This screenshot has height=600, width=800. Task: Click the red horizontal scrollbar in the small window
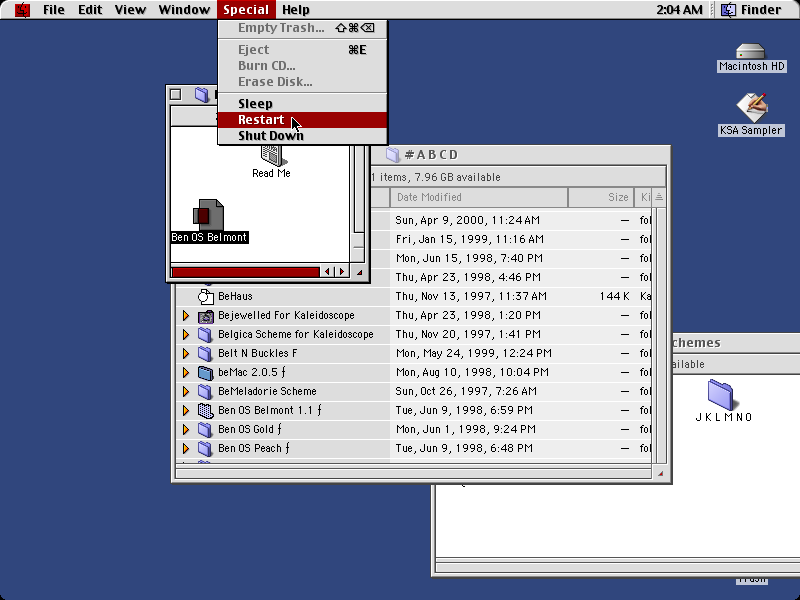click(x=246, y=272)
